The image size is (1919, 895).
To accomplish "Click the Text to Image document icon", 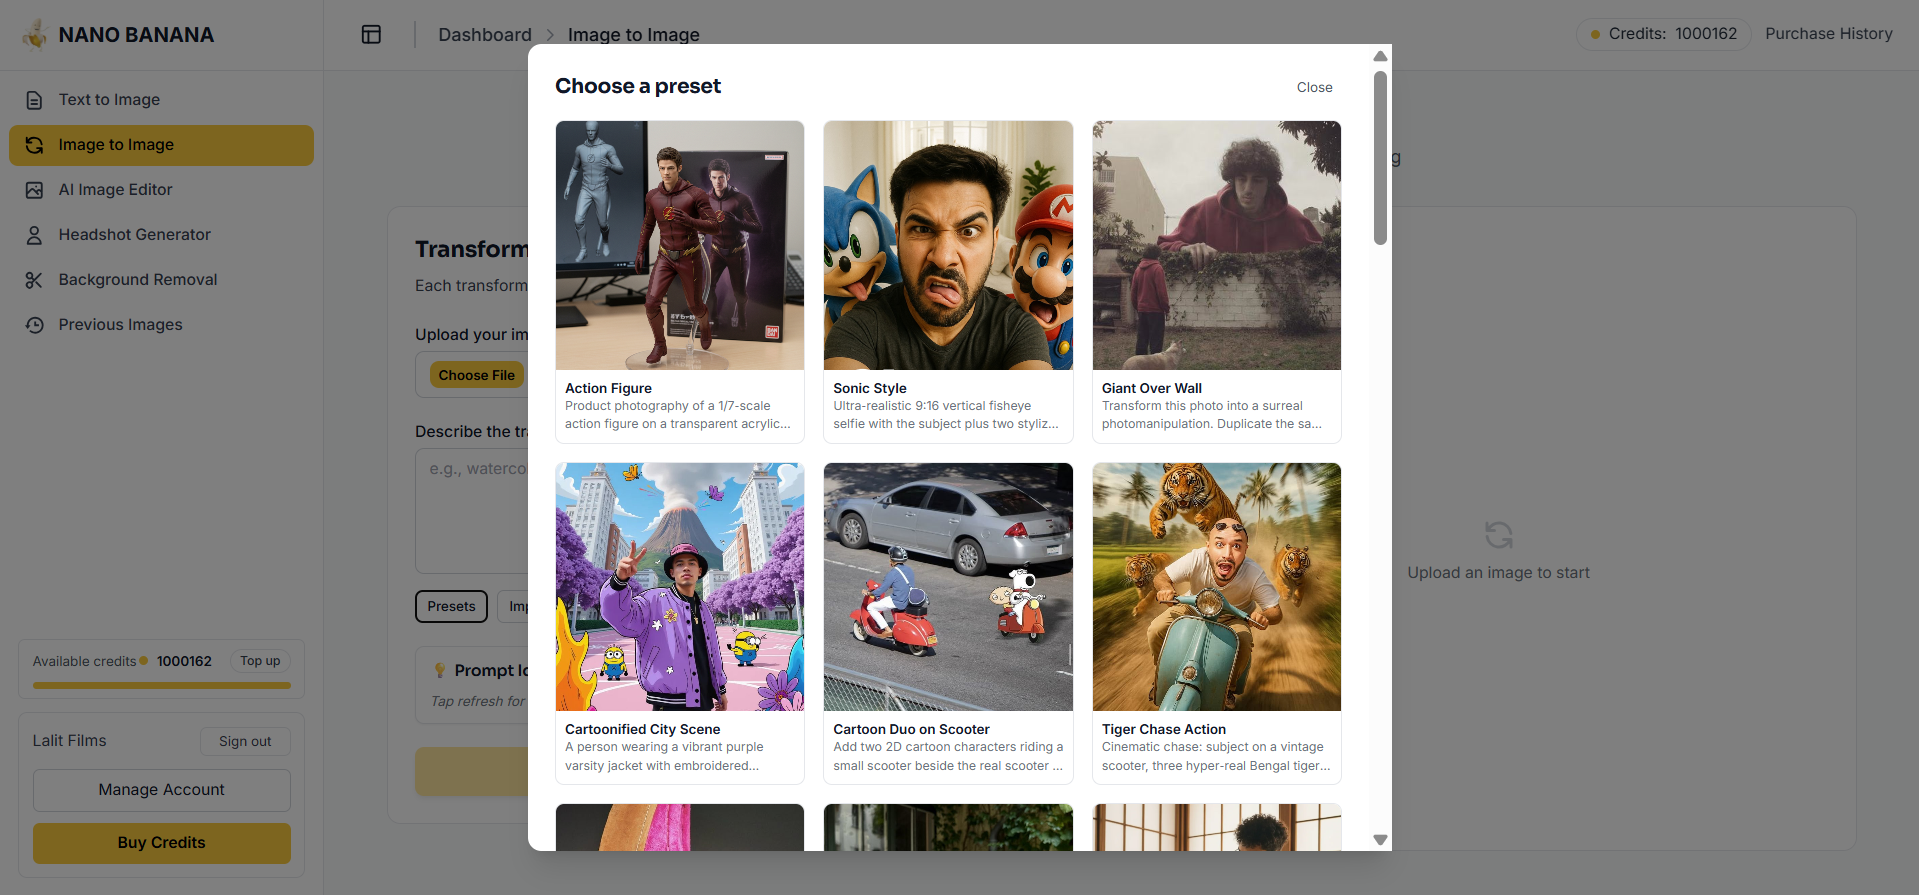I will pos(34,100).
